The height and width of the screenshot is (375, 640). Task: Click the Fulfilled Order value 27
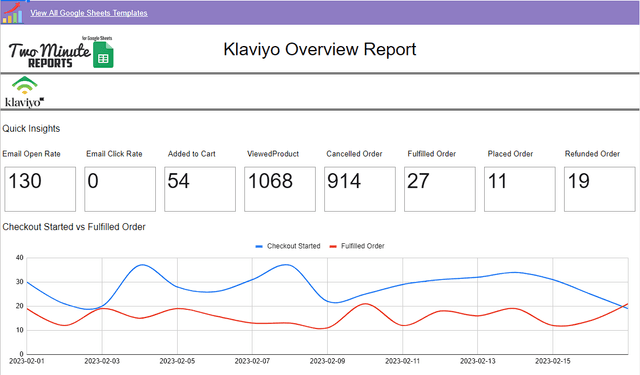click(418, 181)
